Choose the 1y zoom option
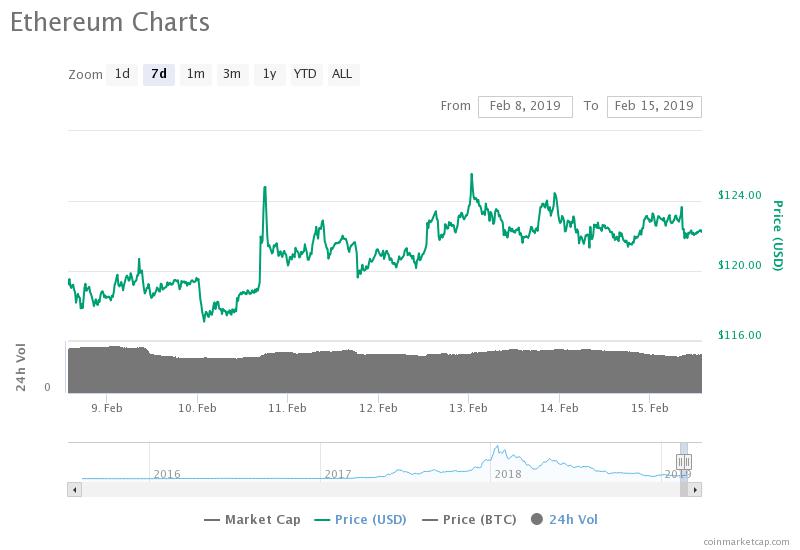 click(x=269, y=74)
